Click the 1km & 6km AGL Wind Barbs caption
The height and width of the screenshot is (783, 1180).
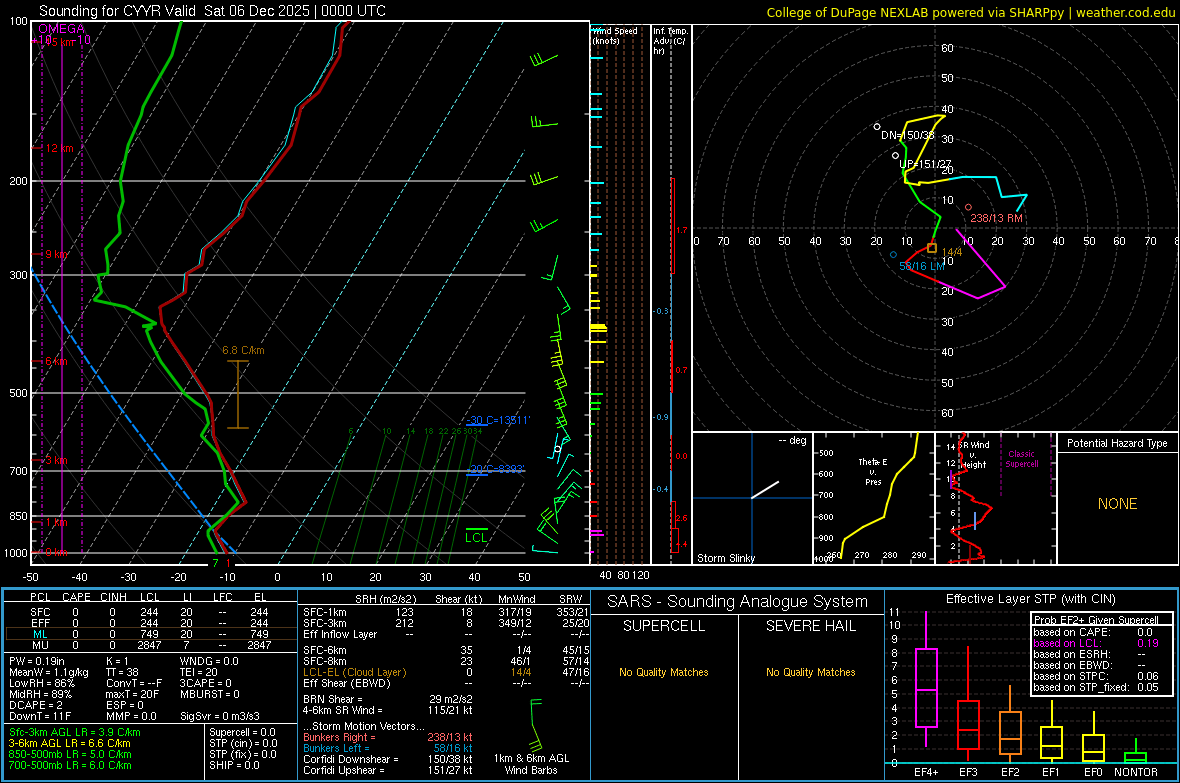click(x=531, y=764)
